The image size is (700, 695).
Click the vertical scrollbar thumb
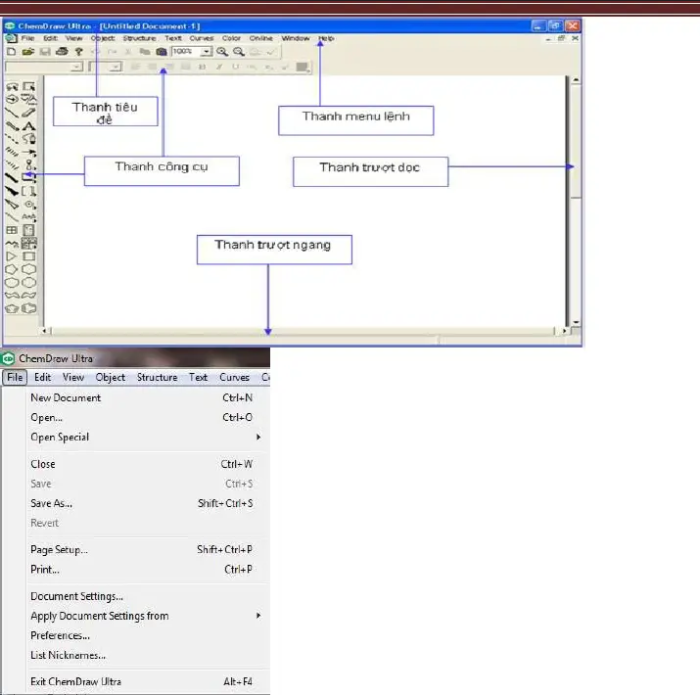[576, 142]
